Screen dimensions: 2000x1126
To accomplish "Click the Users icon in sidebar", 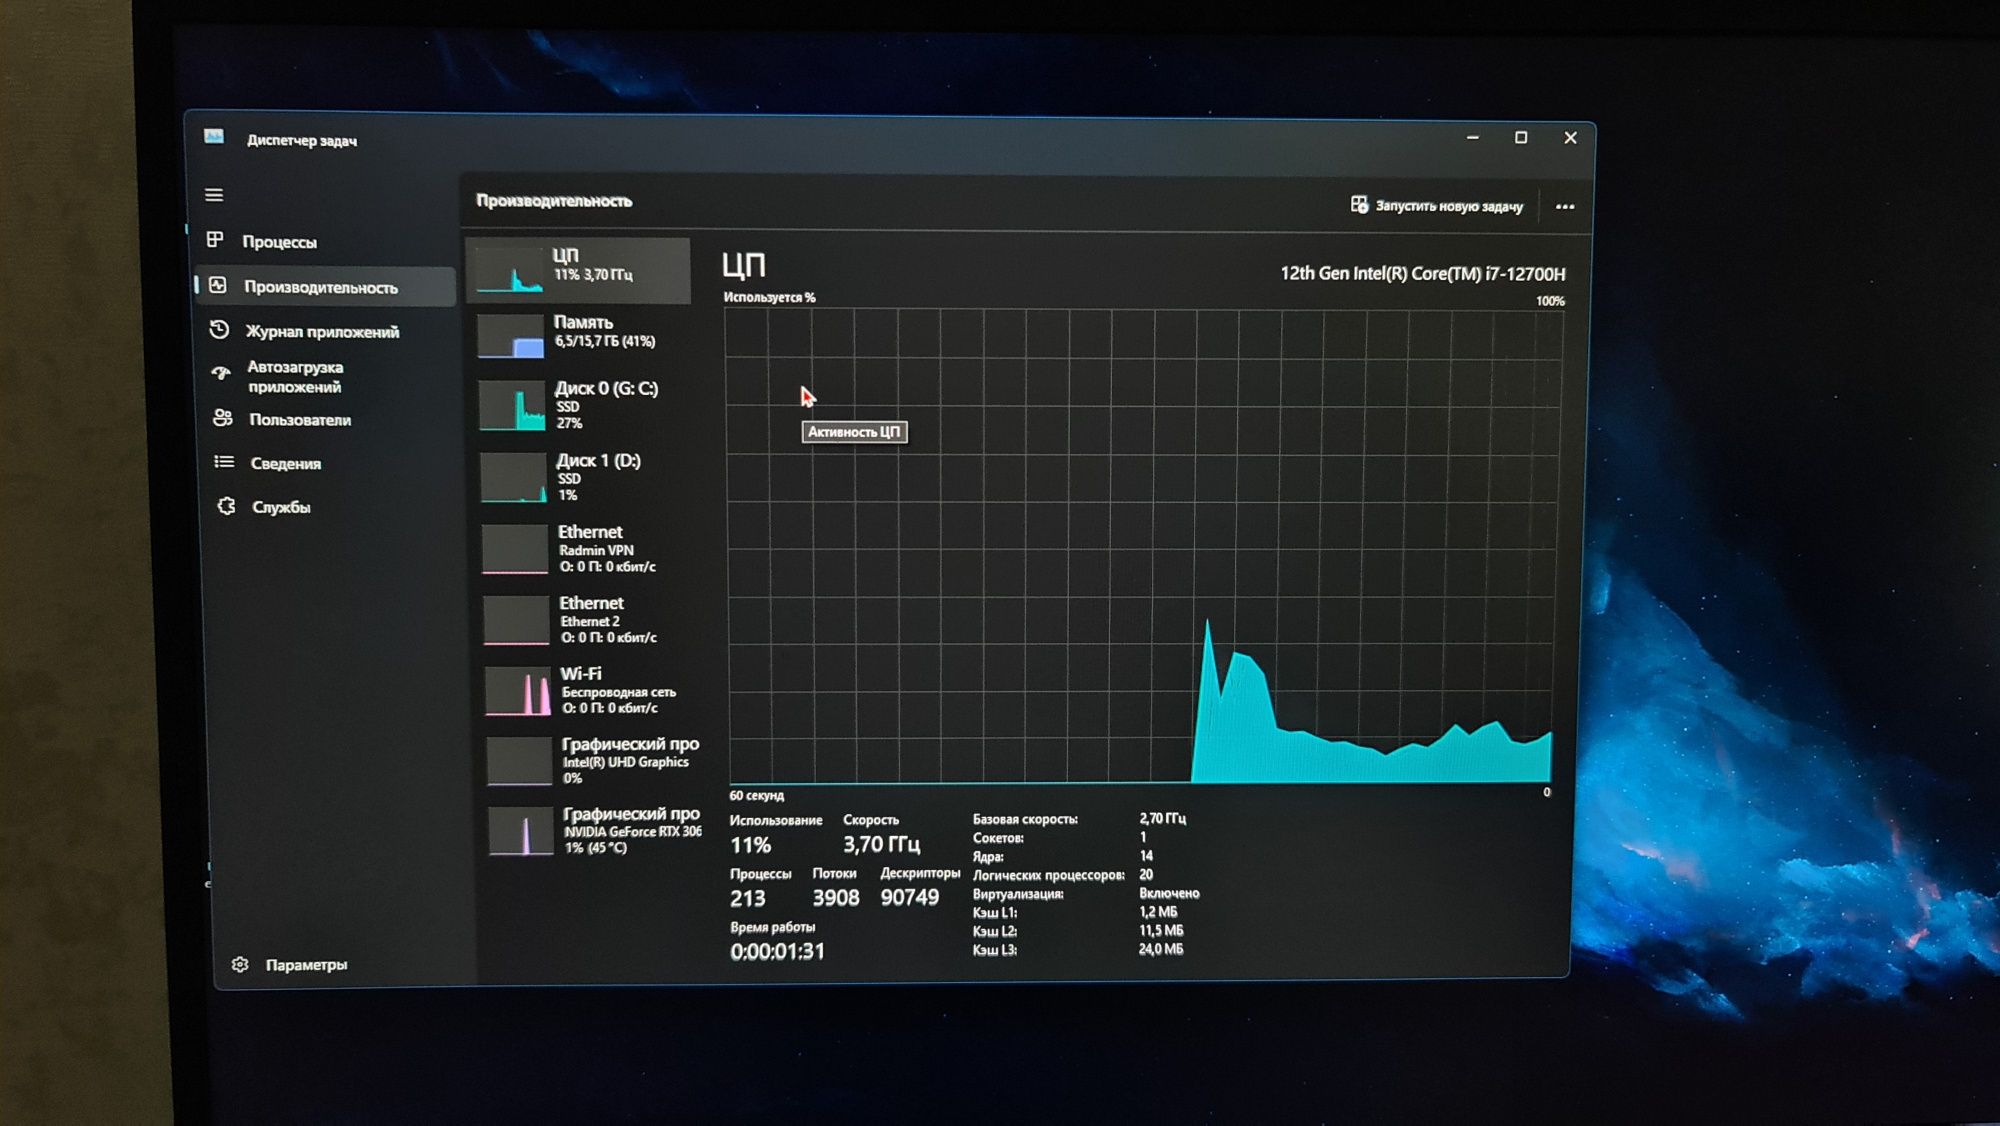I will click(223, 418).
